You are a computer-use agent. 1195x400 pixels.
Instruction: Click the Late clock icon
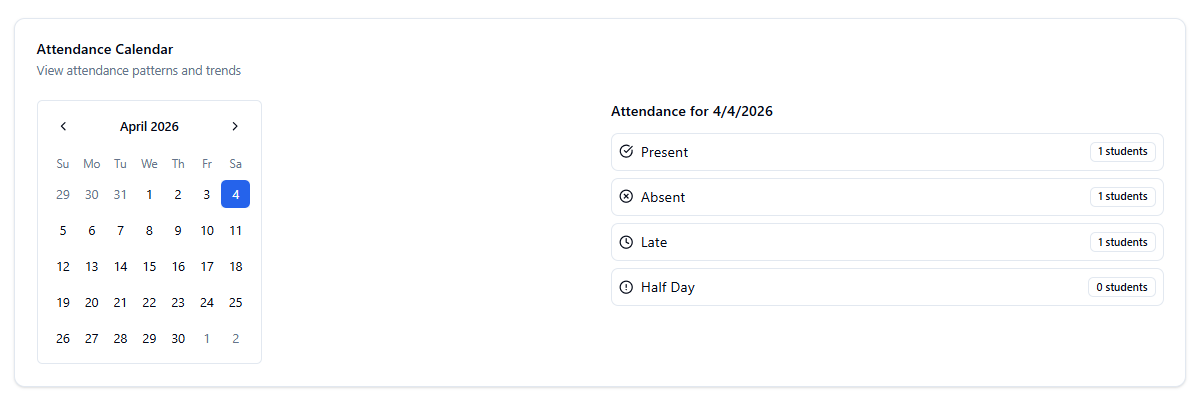click(627, 242)
